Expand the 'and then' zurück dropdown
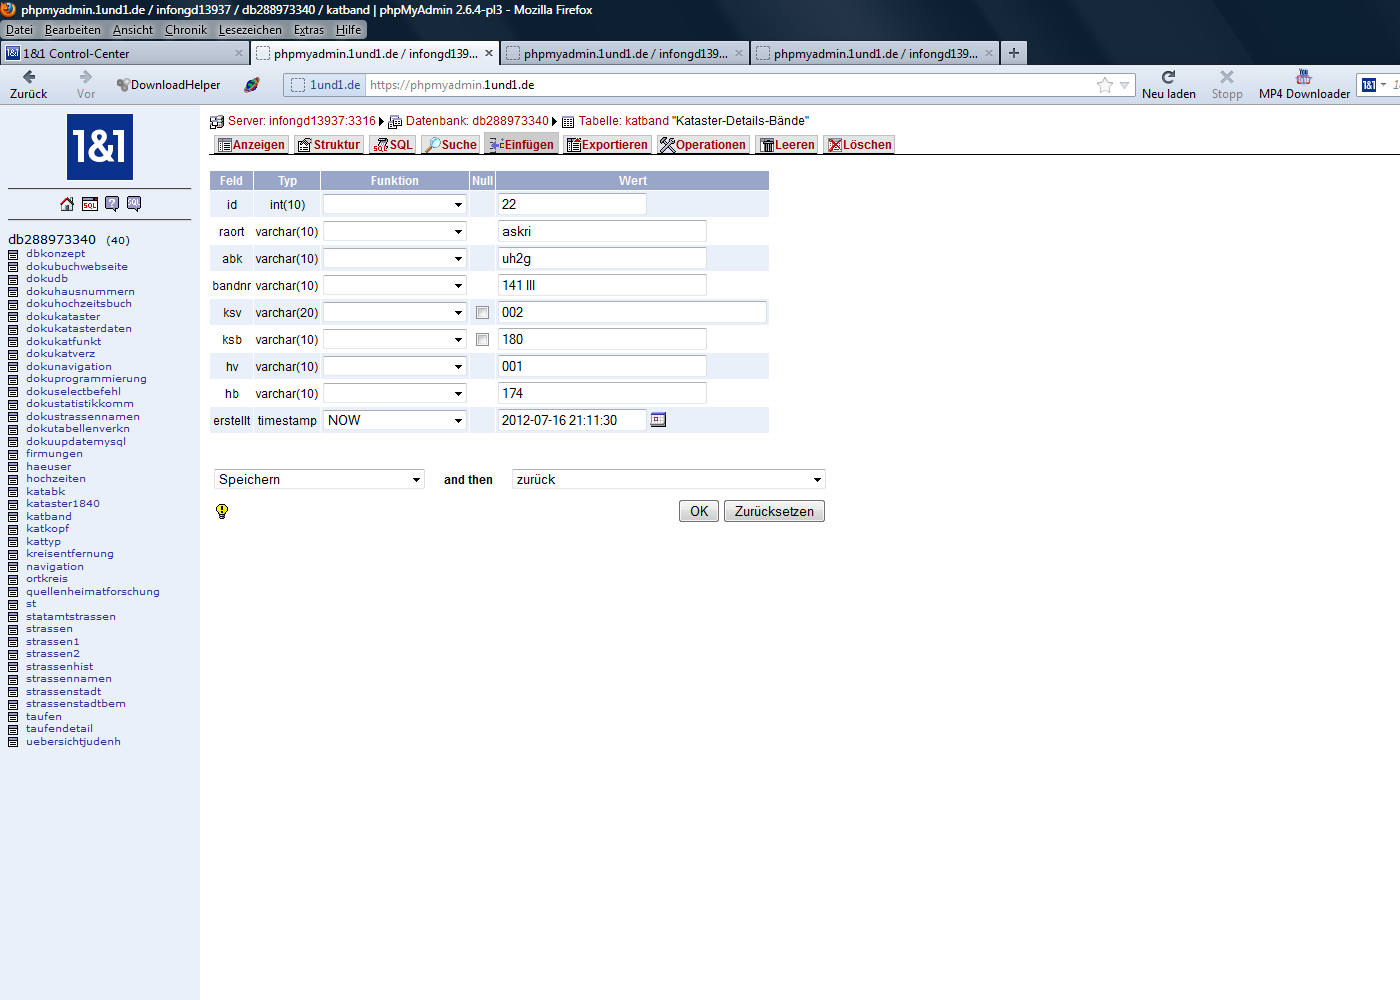The image size is (1400, 1000). [x=668, y=480]
